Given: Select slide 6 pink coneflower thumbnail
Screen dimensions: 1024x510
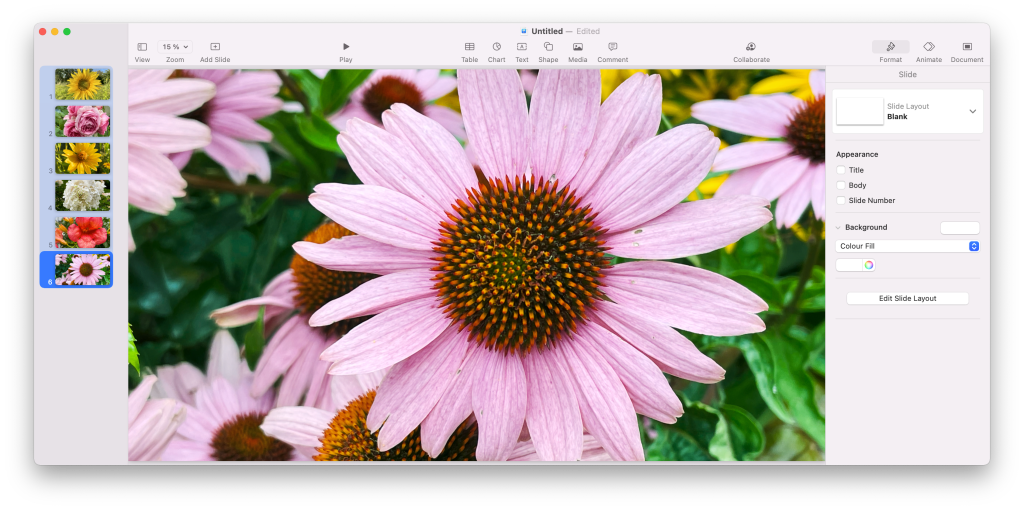Looking at the screenshot, I should coord(82,270).
